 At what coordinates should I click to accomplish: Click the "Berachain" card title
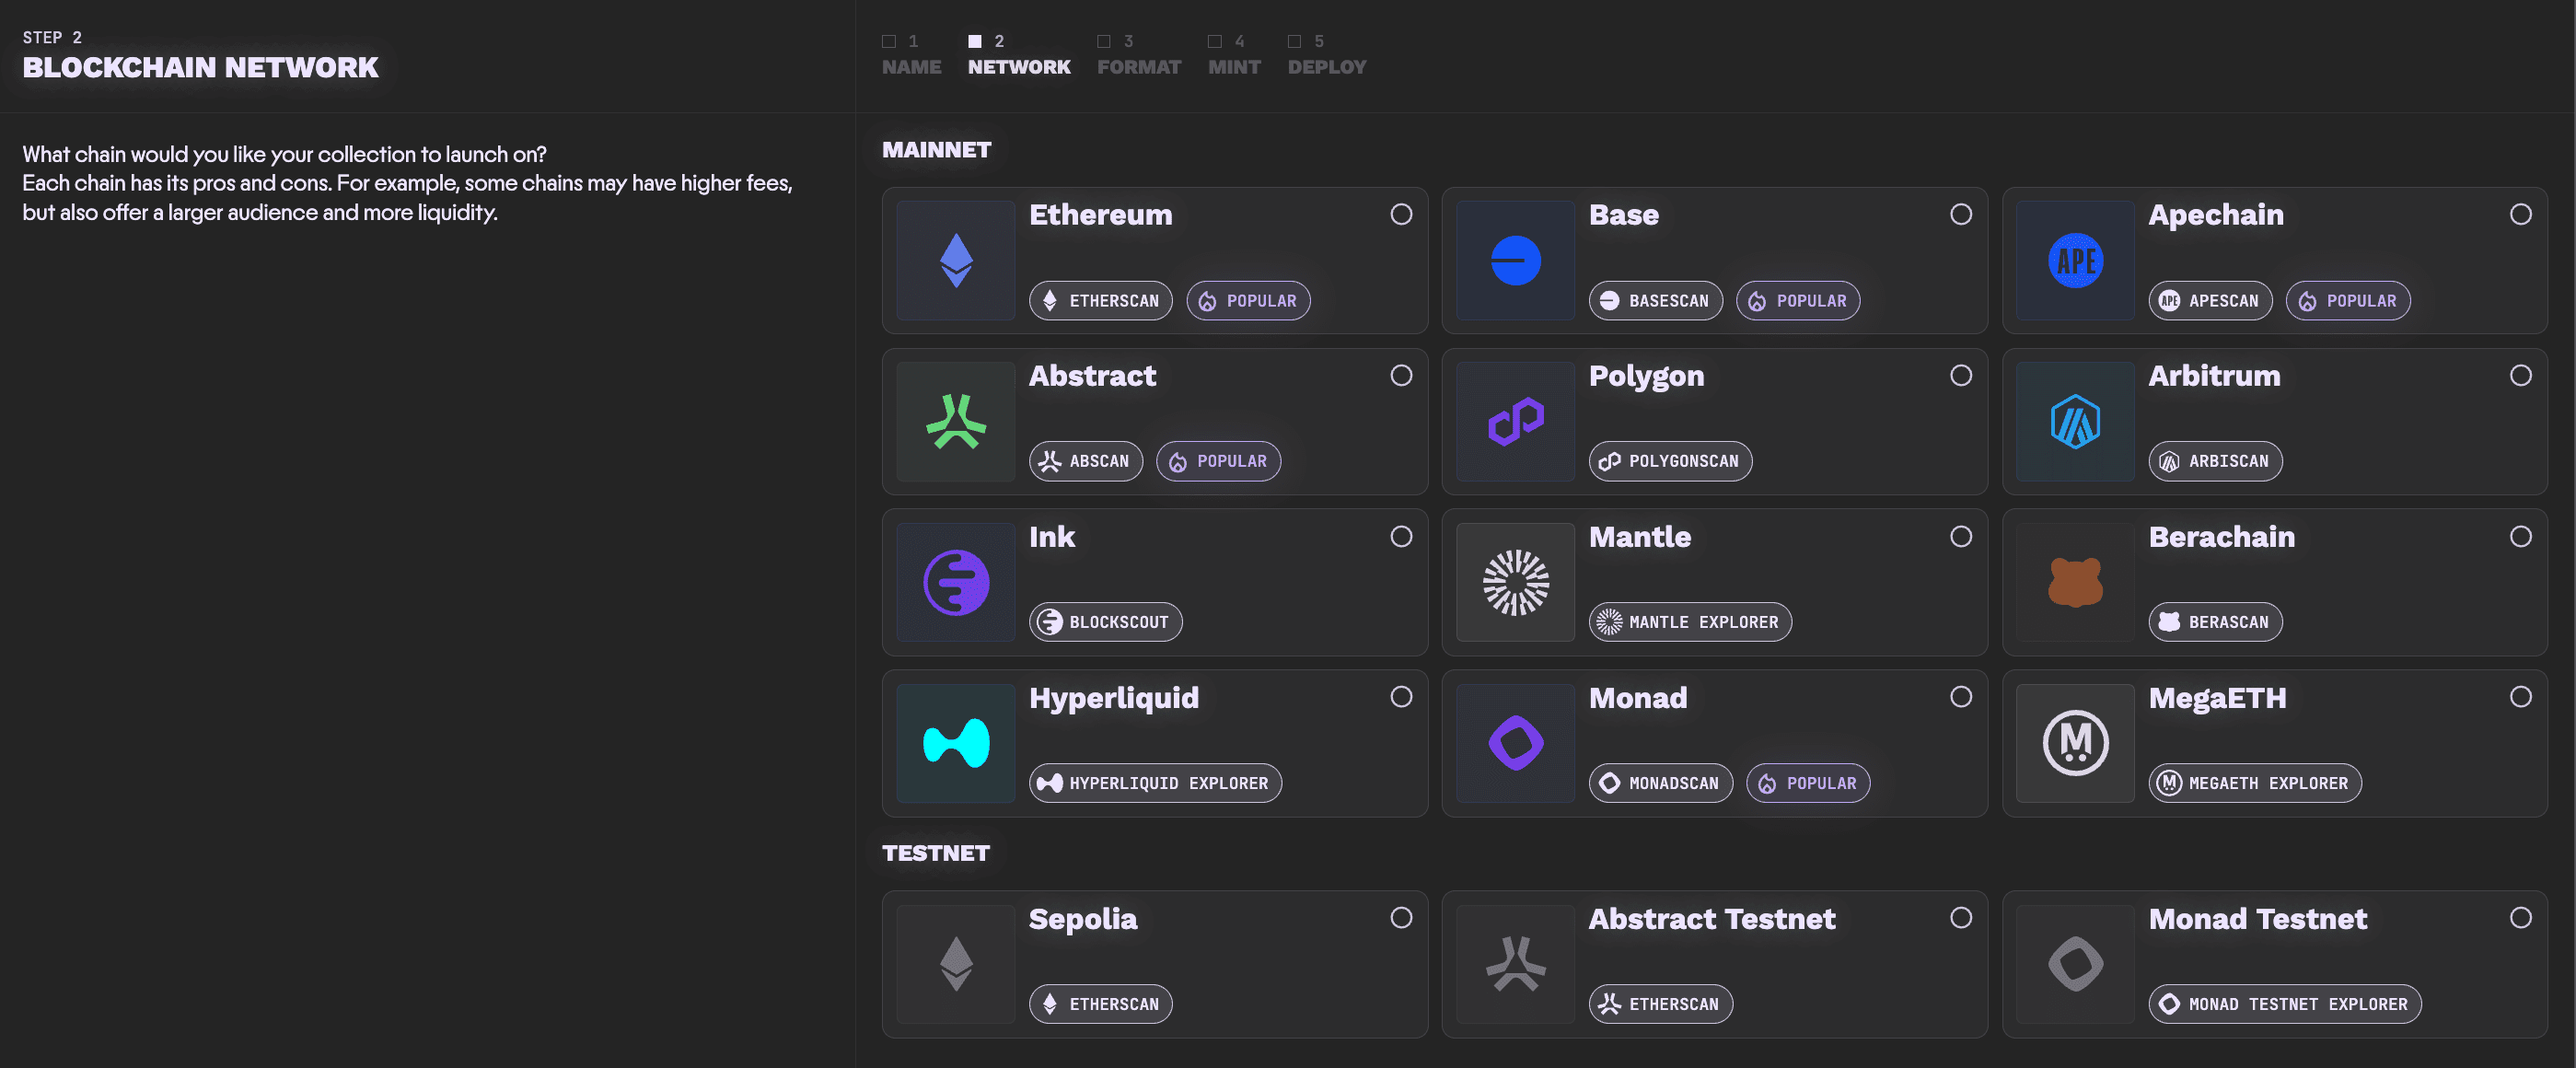[x=2221, y=537]
